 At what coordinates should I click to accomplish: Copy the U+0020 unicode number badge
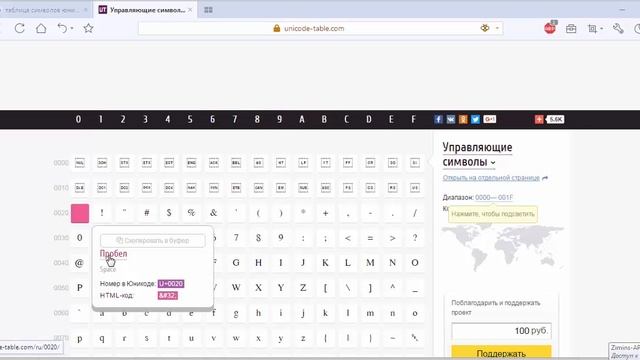pos(171,284)
